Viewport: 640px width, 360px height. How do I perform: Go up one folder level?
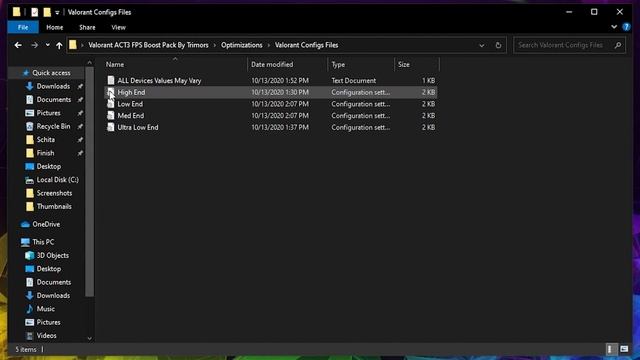[59, 45]
